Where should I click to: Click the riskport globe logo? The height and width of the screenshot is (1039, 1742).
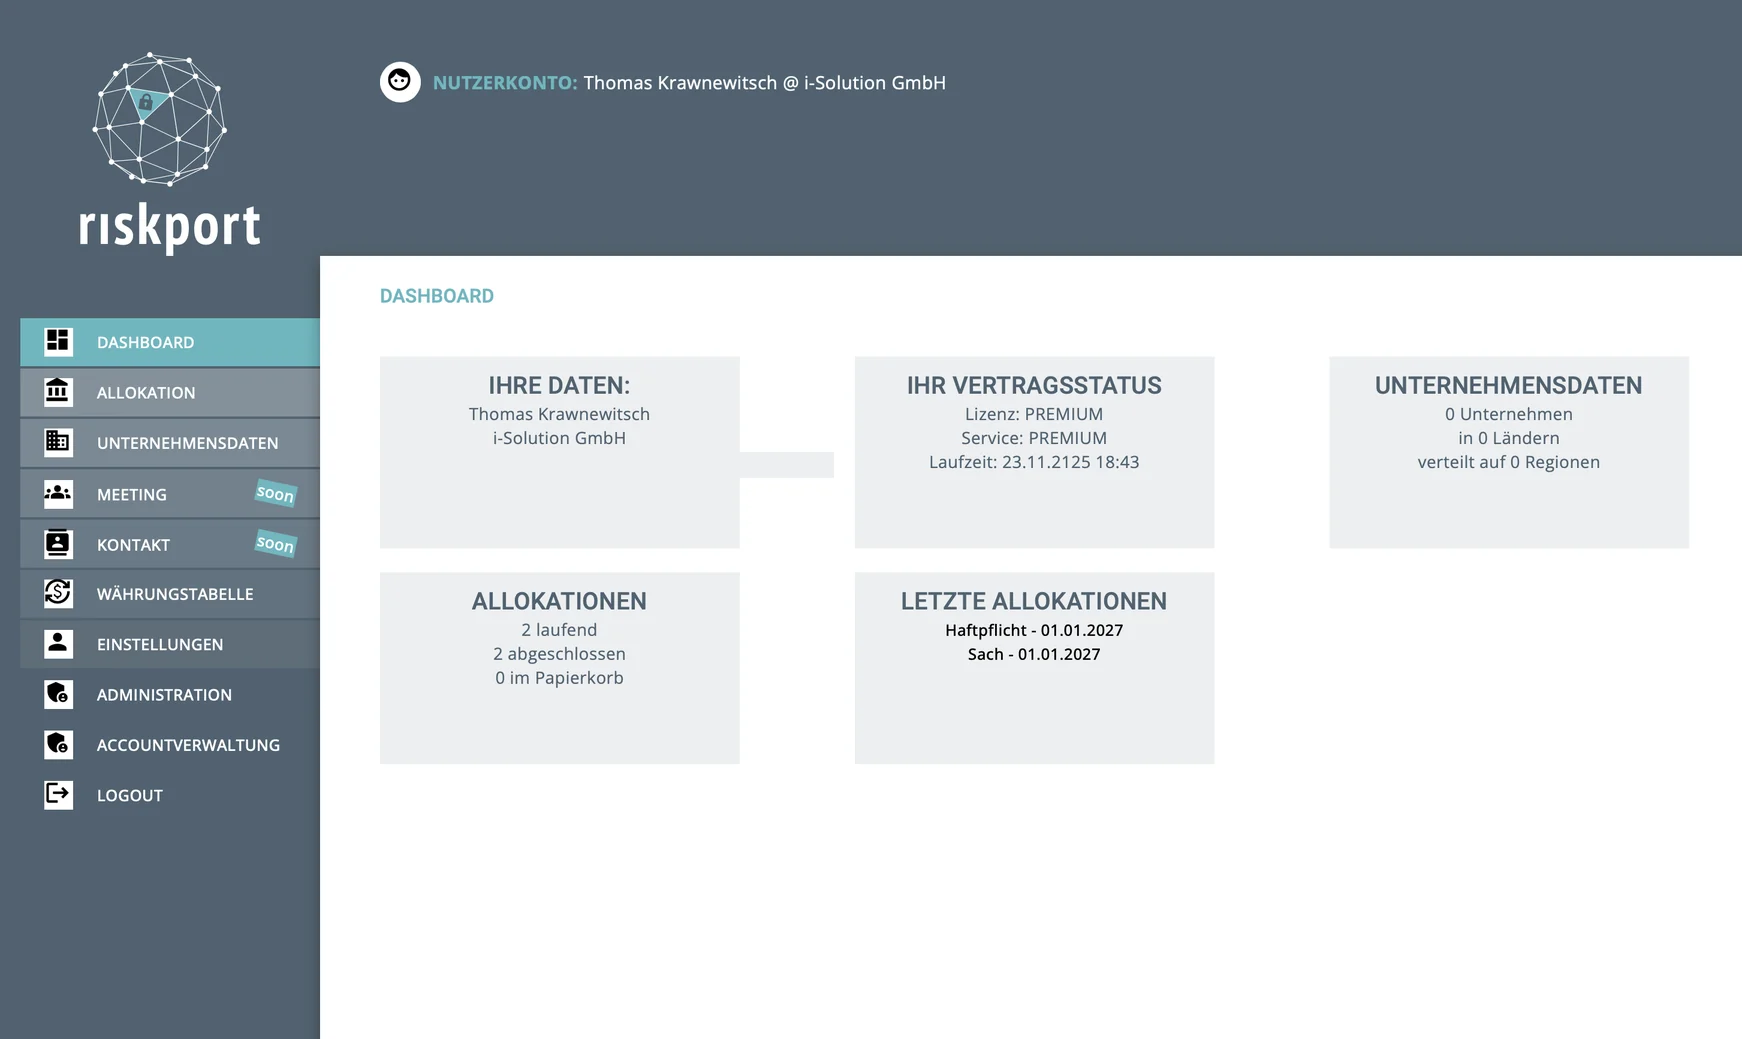(160, 119)
